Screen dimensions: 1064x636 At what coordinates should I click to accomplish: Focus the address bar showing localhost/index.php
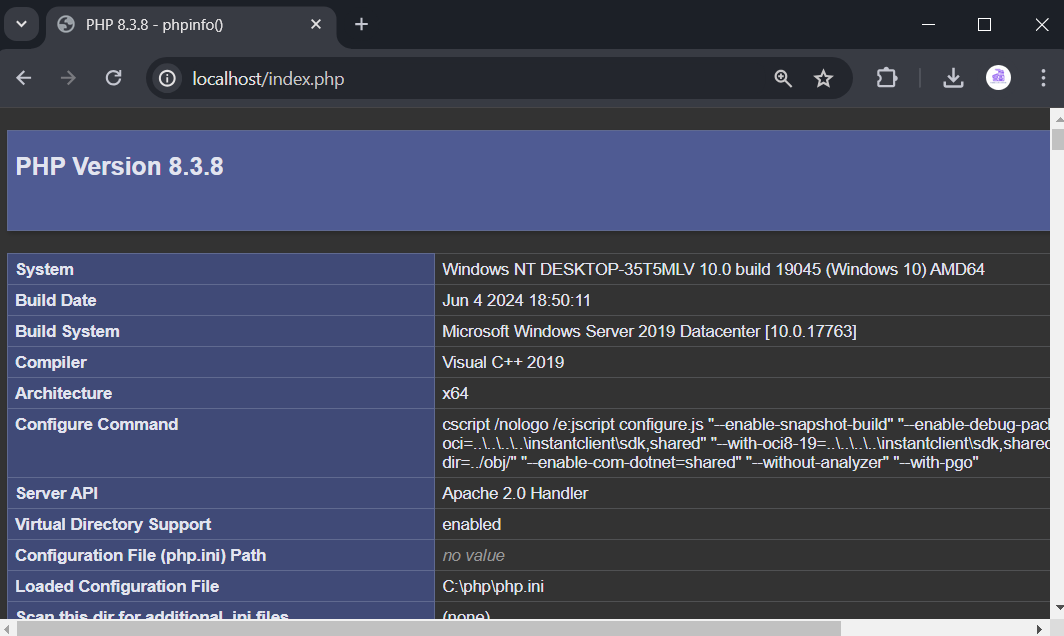coord(268,79)
